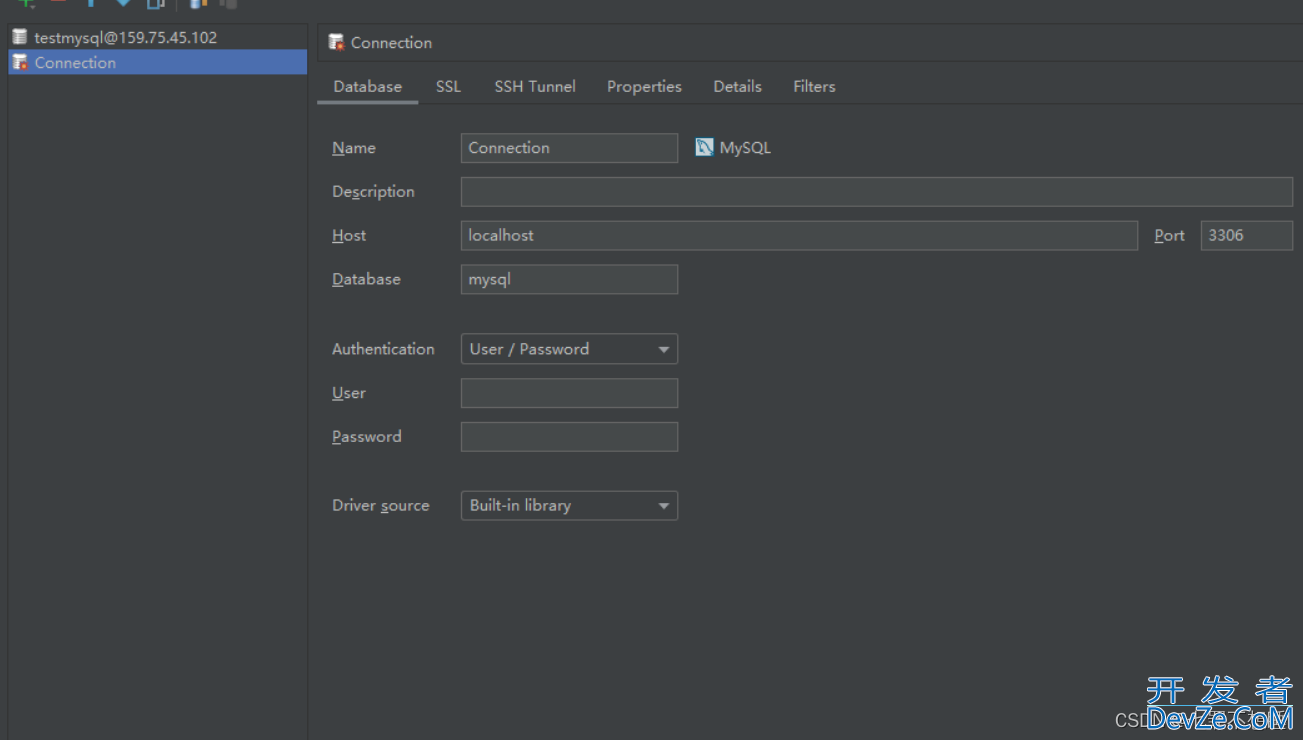Switch to the Database tab
The width and height of the screenshot is (1303, 740).
pyautogui.click(x=368, y=87)
